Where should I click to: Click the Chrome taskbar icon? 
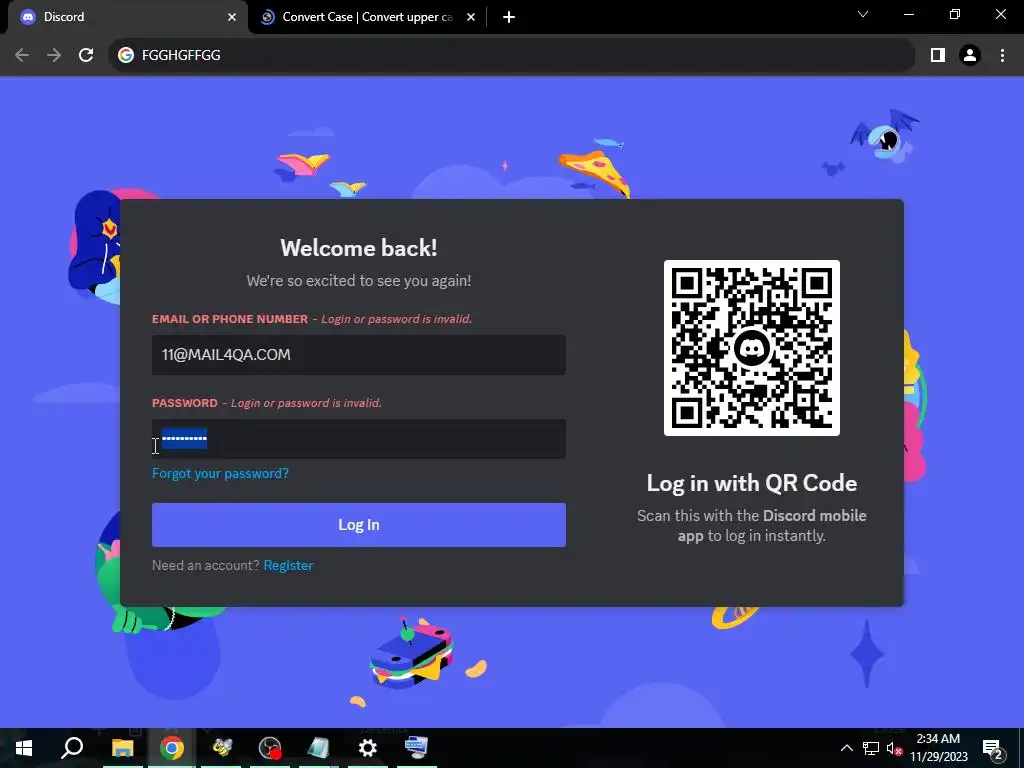(x=172, y=748)
